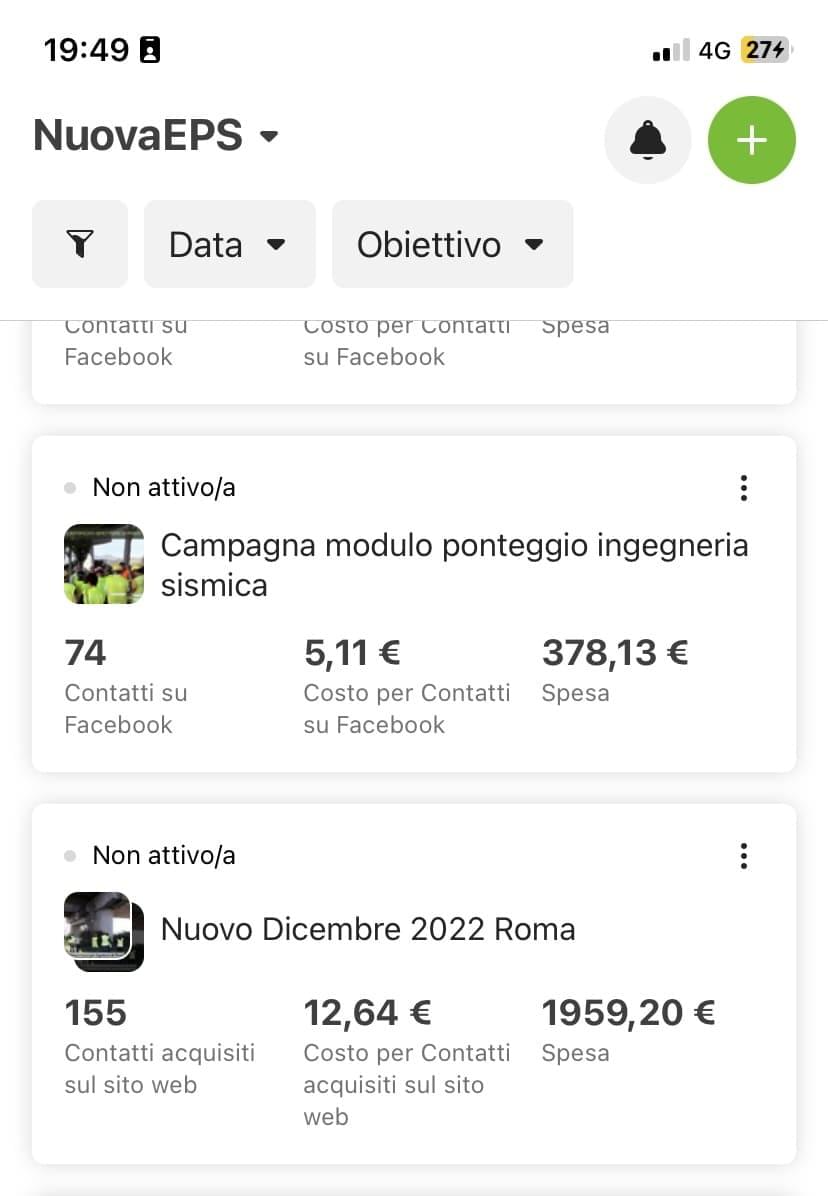Screen dimensions: 828x1196
Task: Tap the cellular signal bars icon
Action: tap(671, 50)
